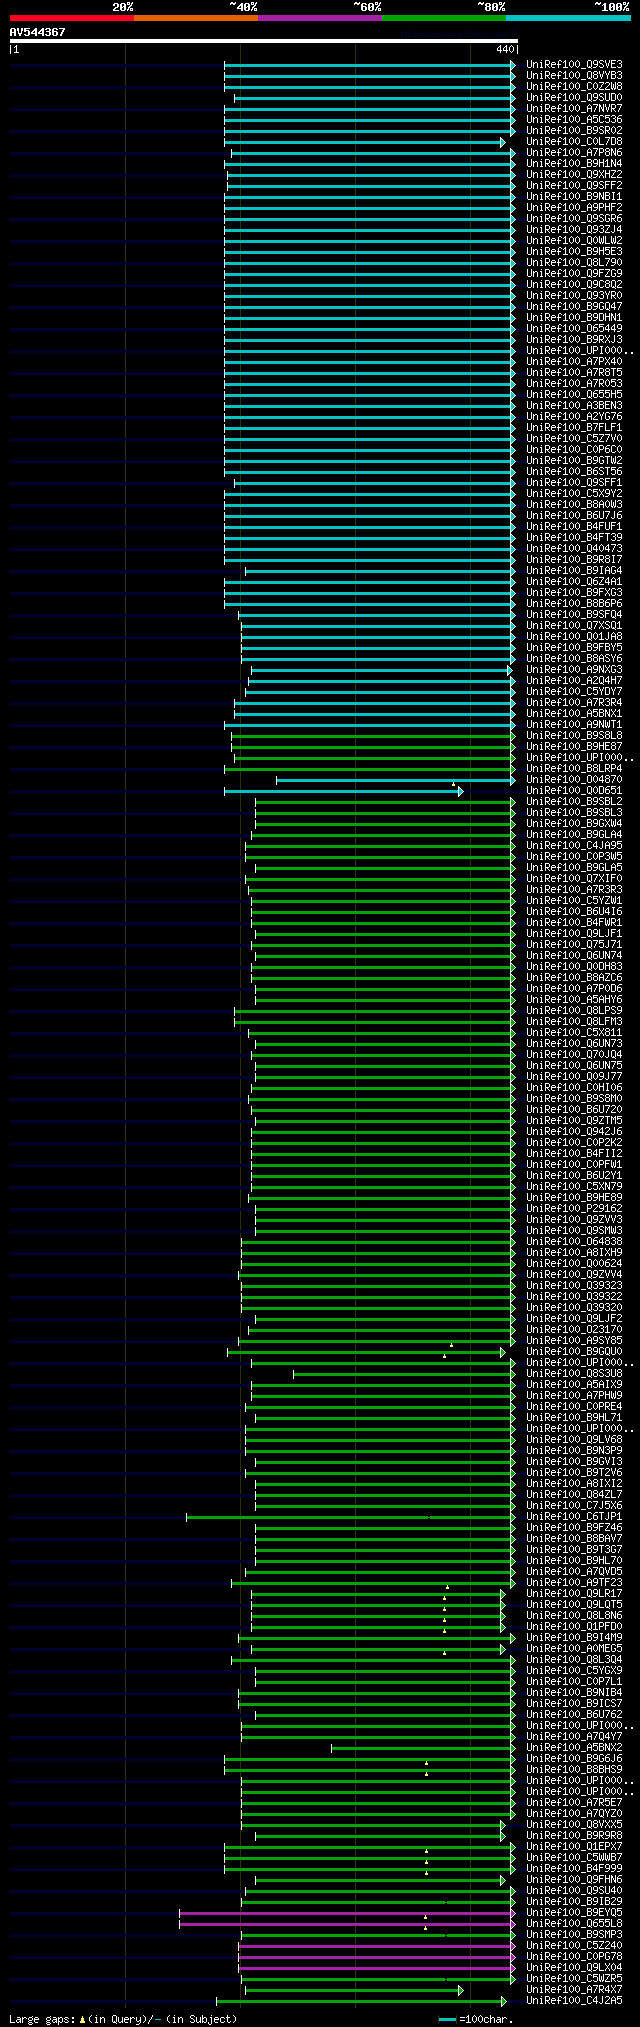
Task: Click the white query sequence ruler bar
Action: click(x=263, y=41)
